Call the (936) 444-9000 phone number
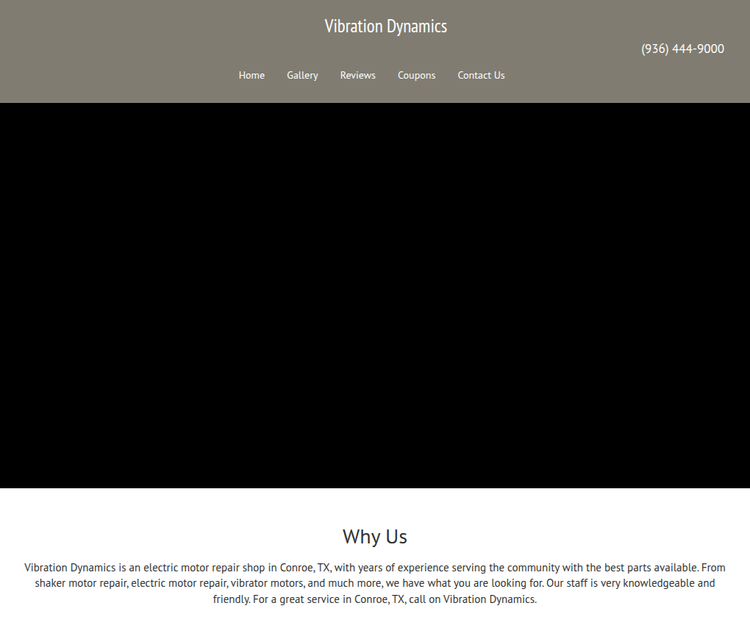 (x=682, y=49)
